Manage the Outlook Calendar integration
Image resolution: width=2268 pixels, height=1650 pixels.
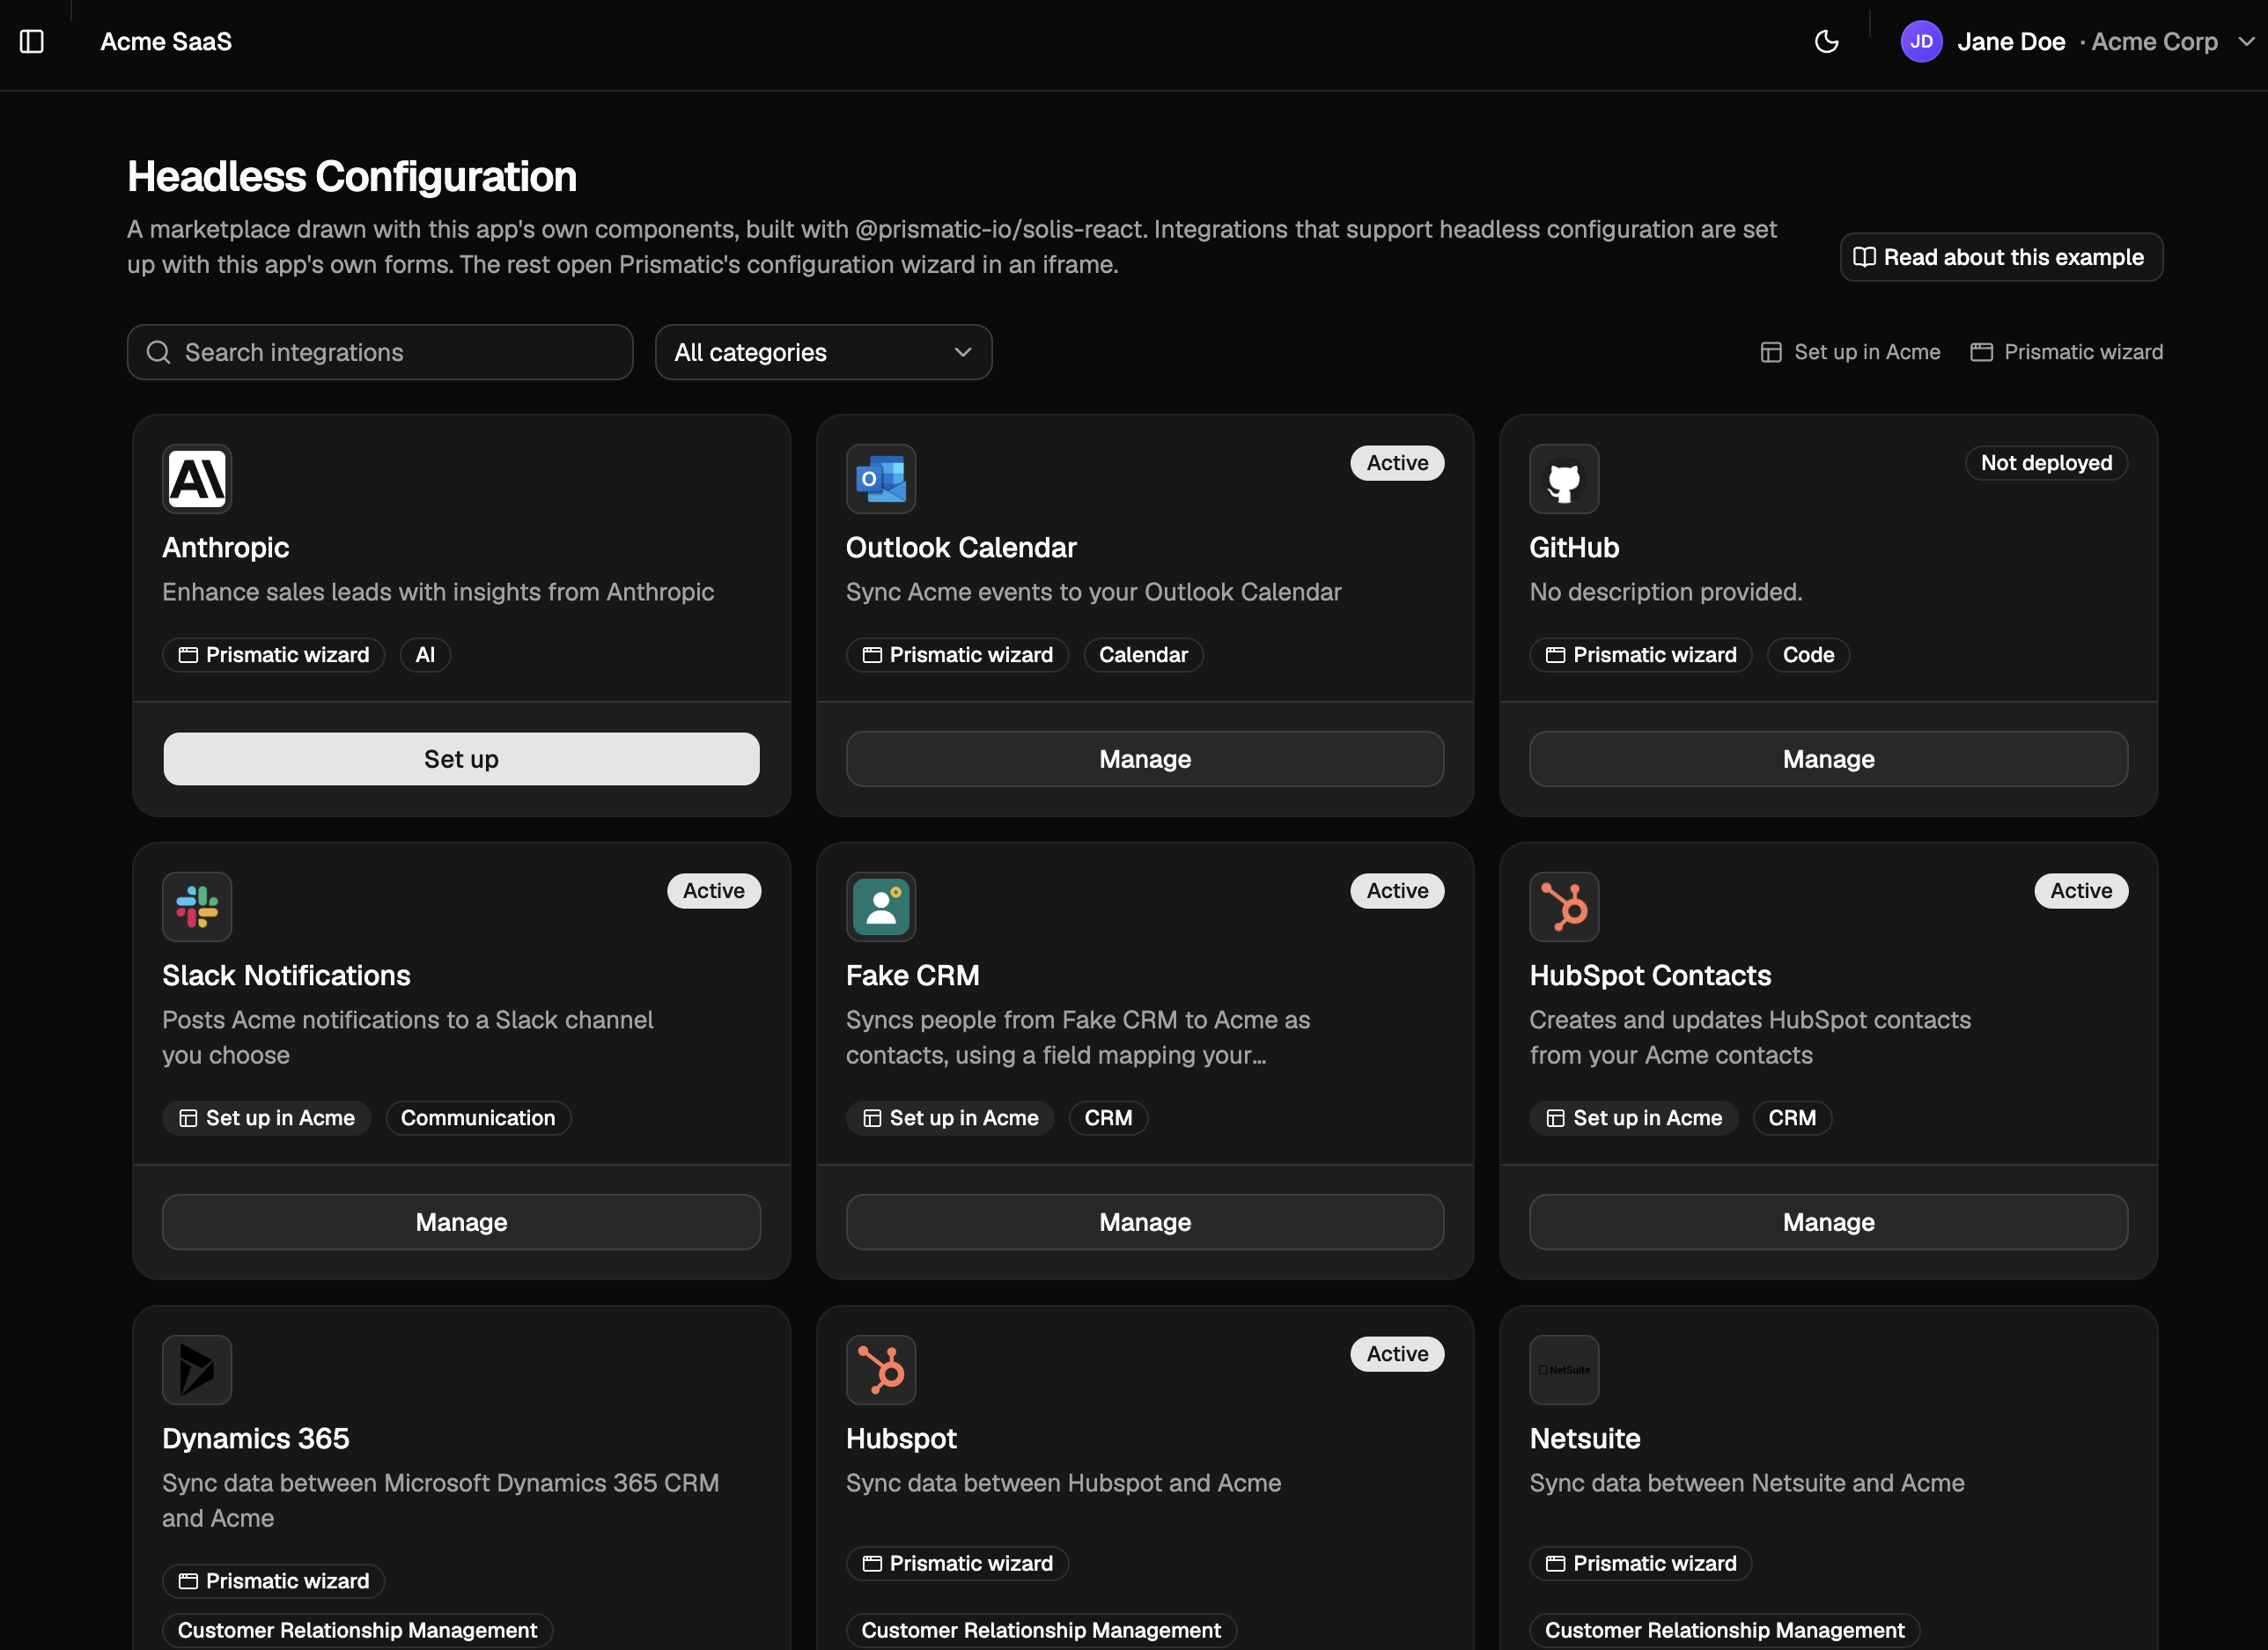(1145, 759)
